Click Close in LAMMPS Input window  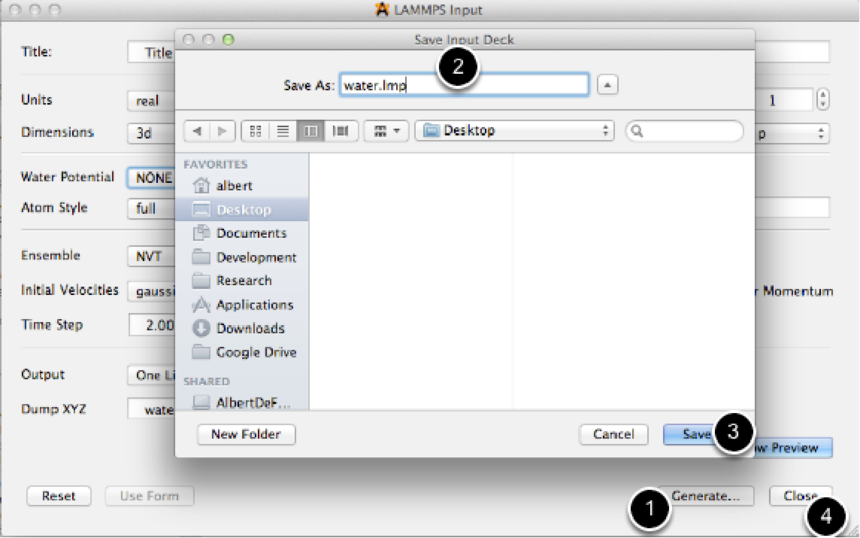click(x=800, y=496)
